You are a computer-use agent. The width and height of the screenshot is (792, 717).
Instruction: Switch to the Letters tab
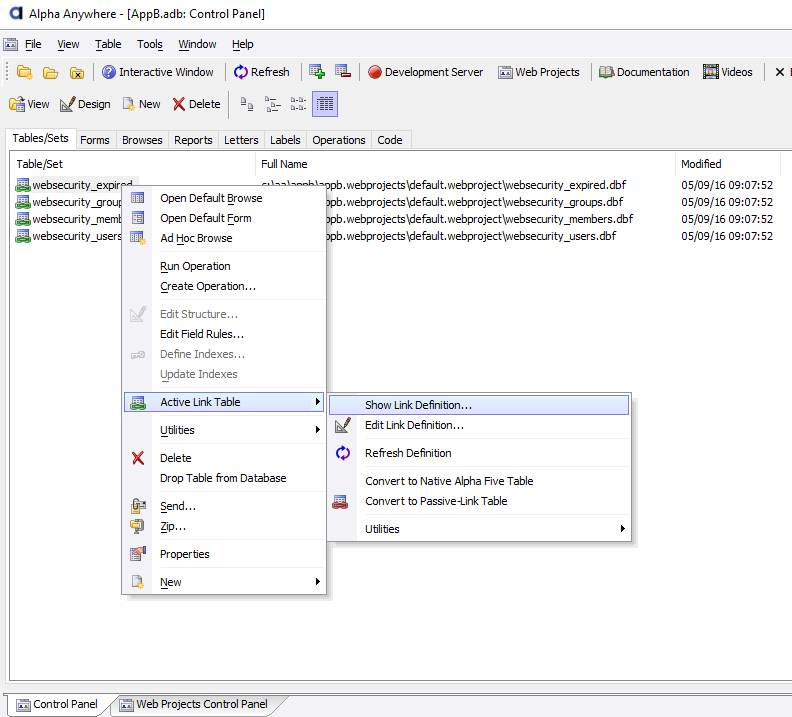(x=241, y=140)
